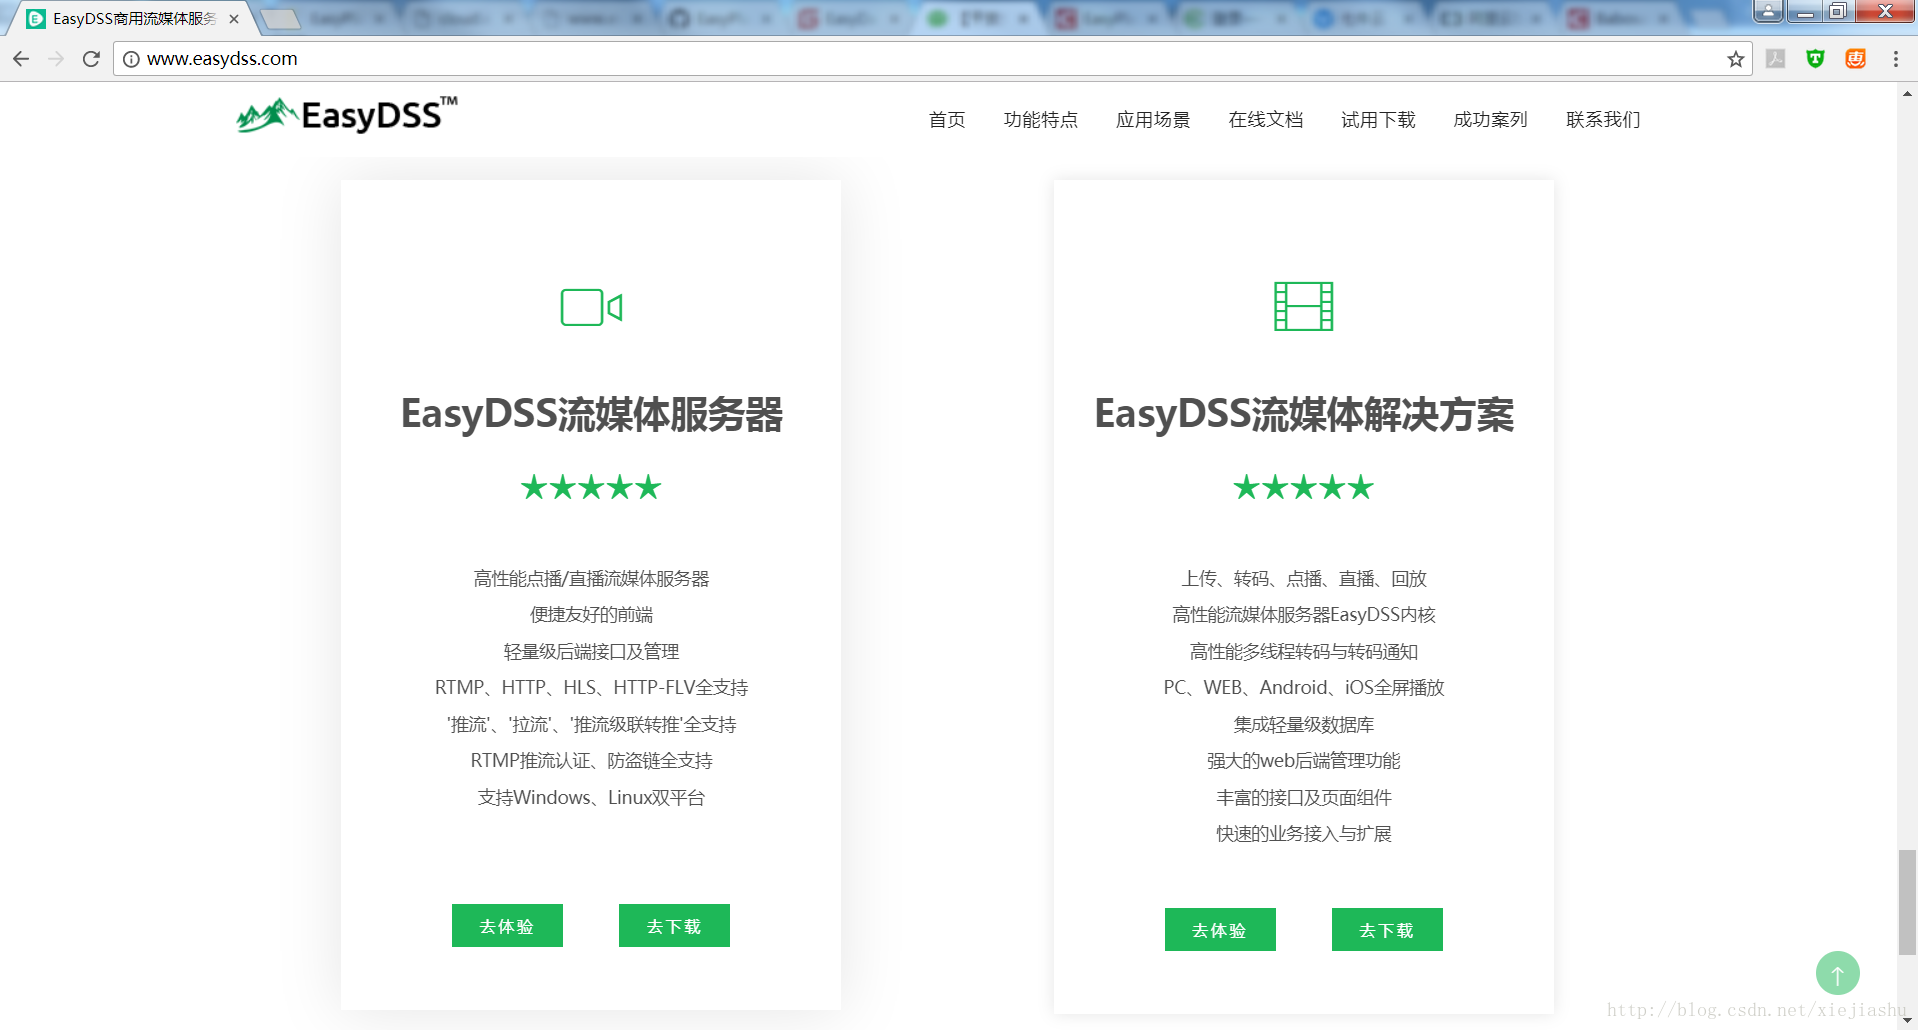Click the EasyDSS logo
This screenshot has width=1918, height=1030.
347,116
